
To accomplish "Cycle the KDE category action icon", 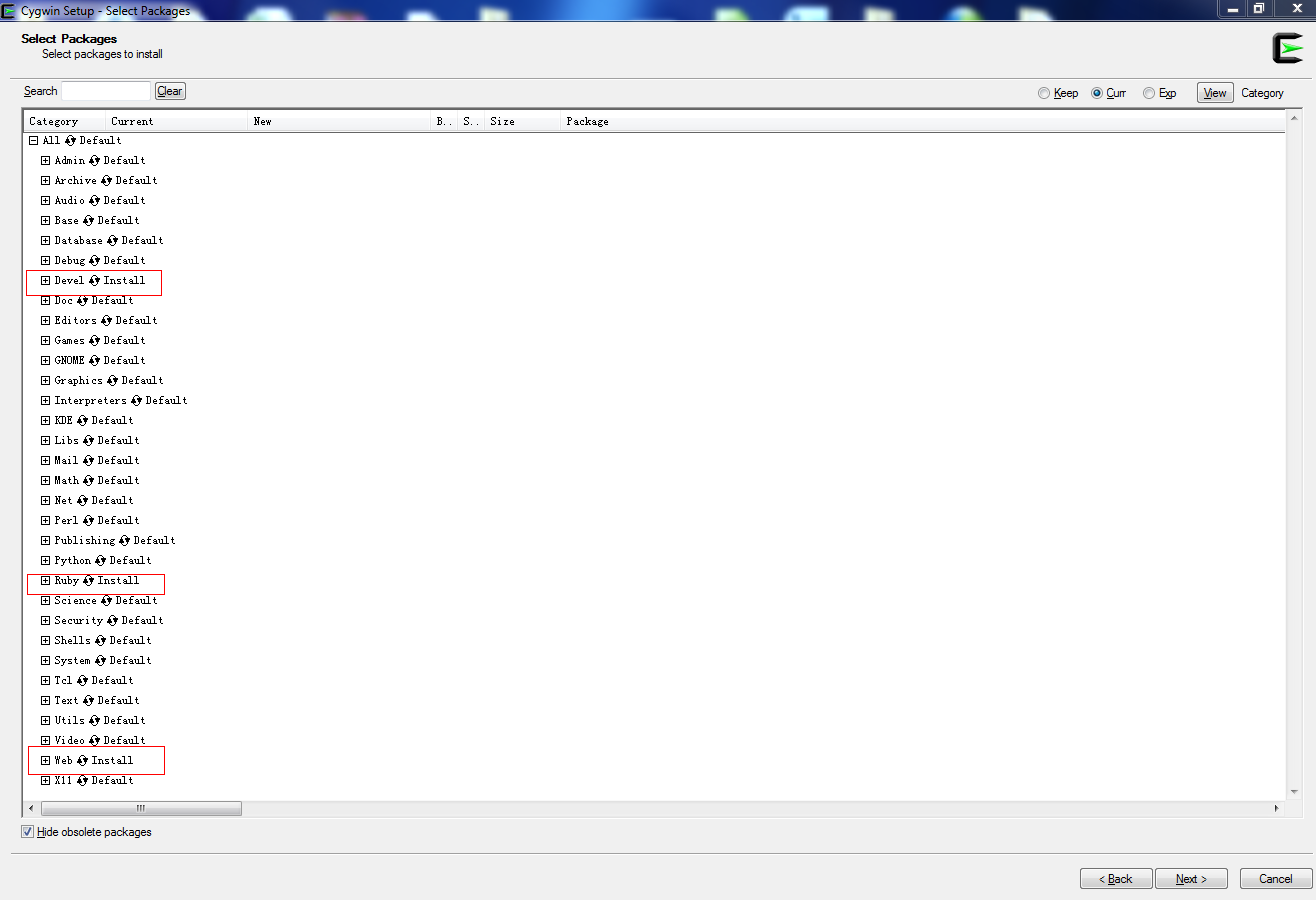I will (82, 421).
